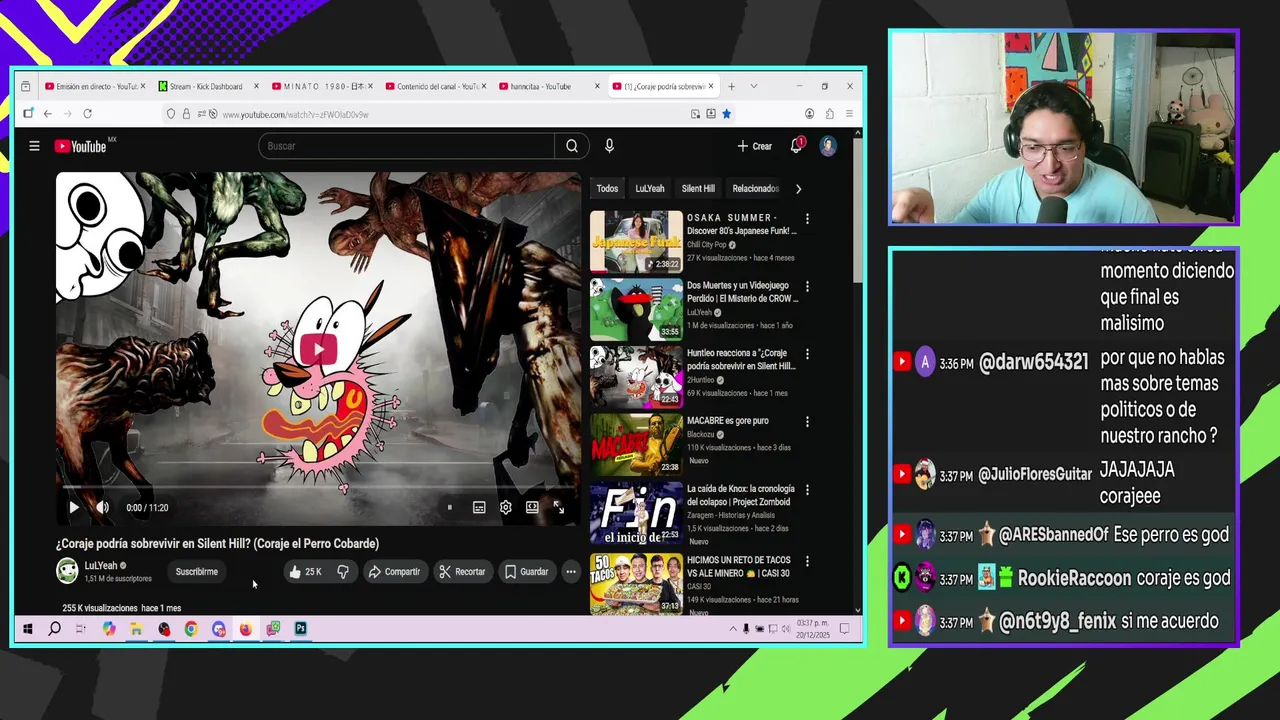Image resolution: width=1280 pixels, height=720 pixels.
Task: Click the Recortar clip button
Action: tap(461, 572)
